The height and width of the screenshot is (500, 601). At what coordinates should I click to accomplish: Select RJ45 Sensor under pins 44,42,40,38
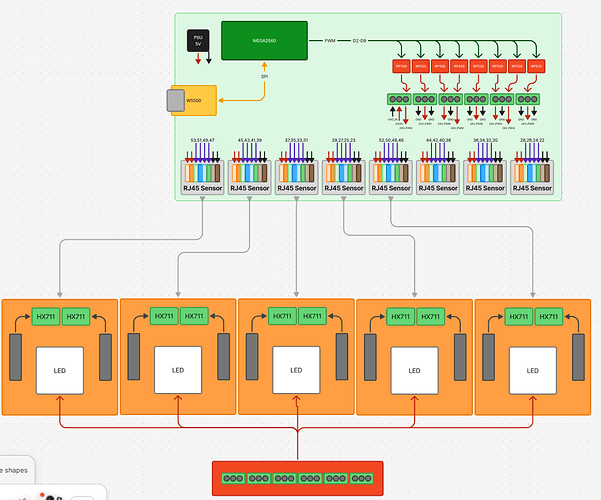(438, 178)
